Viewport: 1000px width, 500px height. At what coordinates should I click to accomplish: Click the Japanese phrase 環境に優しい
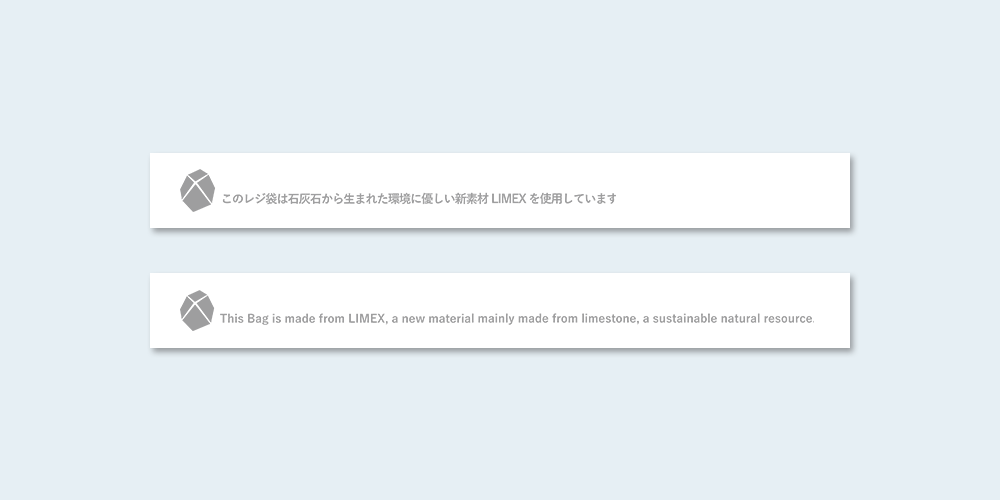click(x=422, y=198)
